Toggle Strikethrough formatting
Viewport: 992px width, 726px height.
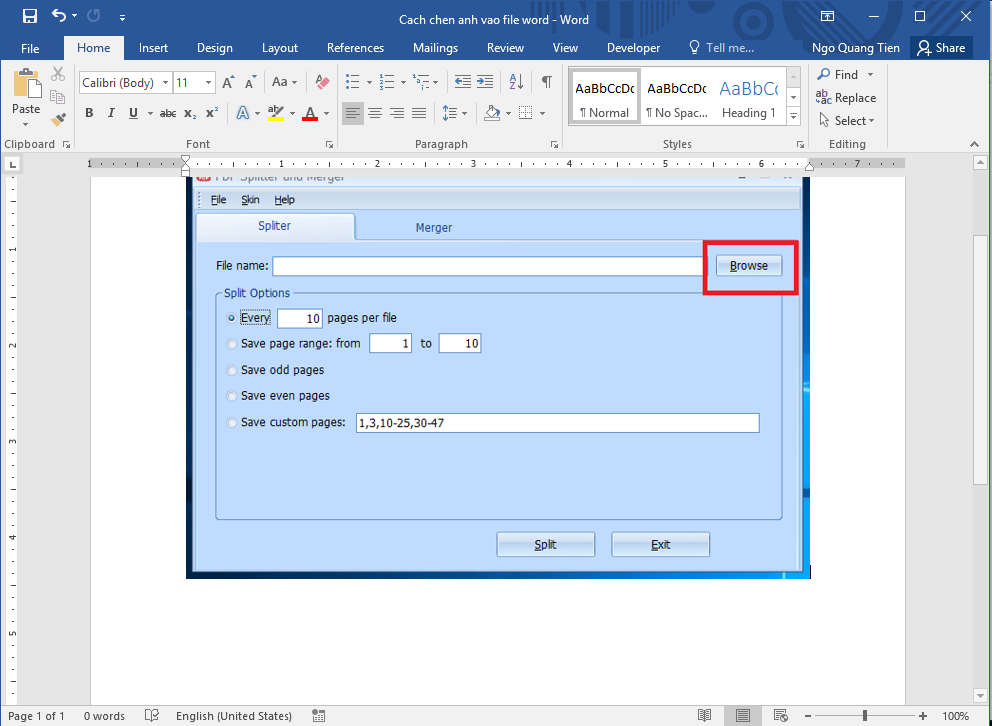(x=168, y=113)
